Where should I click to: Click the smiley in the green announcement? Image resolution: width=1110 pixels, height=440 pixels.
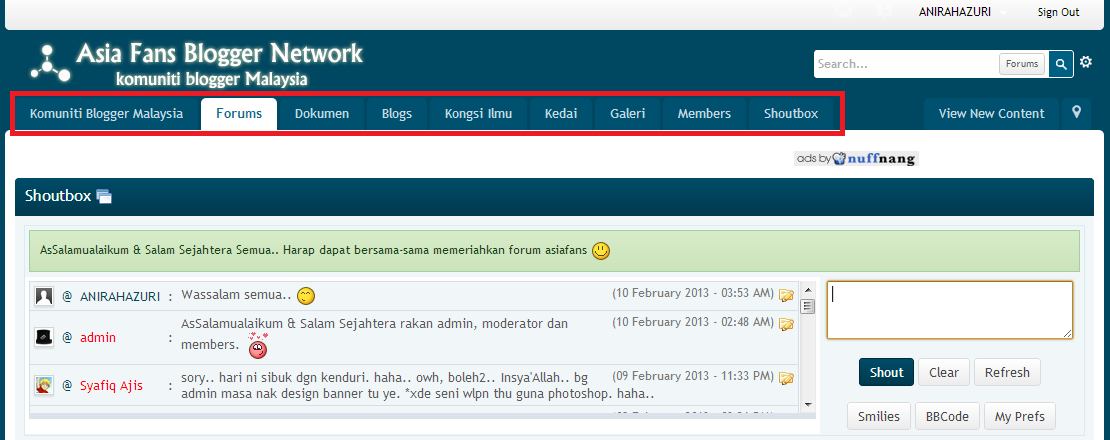coord(601,250)
